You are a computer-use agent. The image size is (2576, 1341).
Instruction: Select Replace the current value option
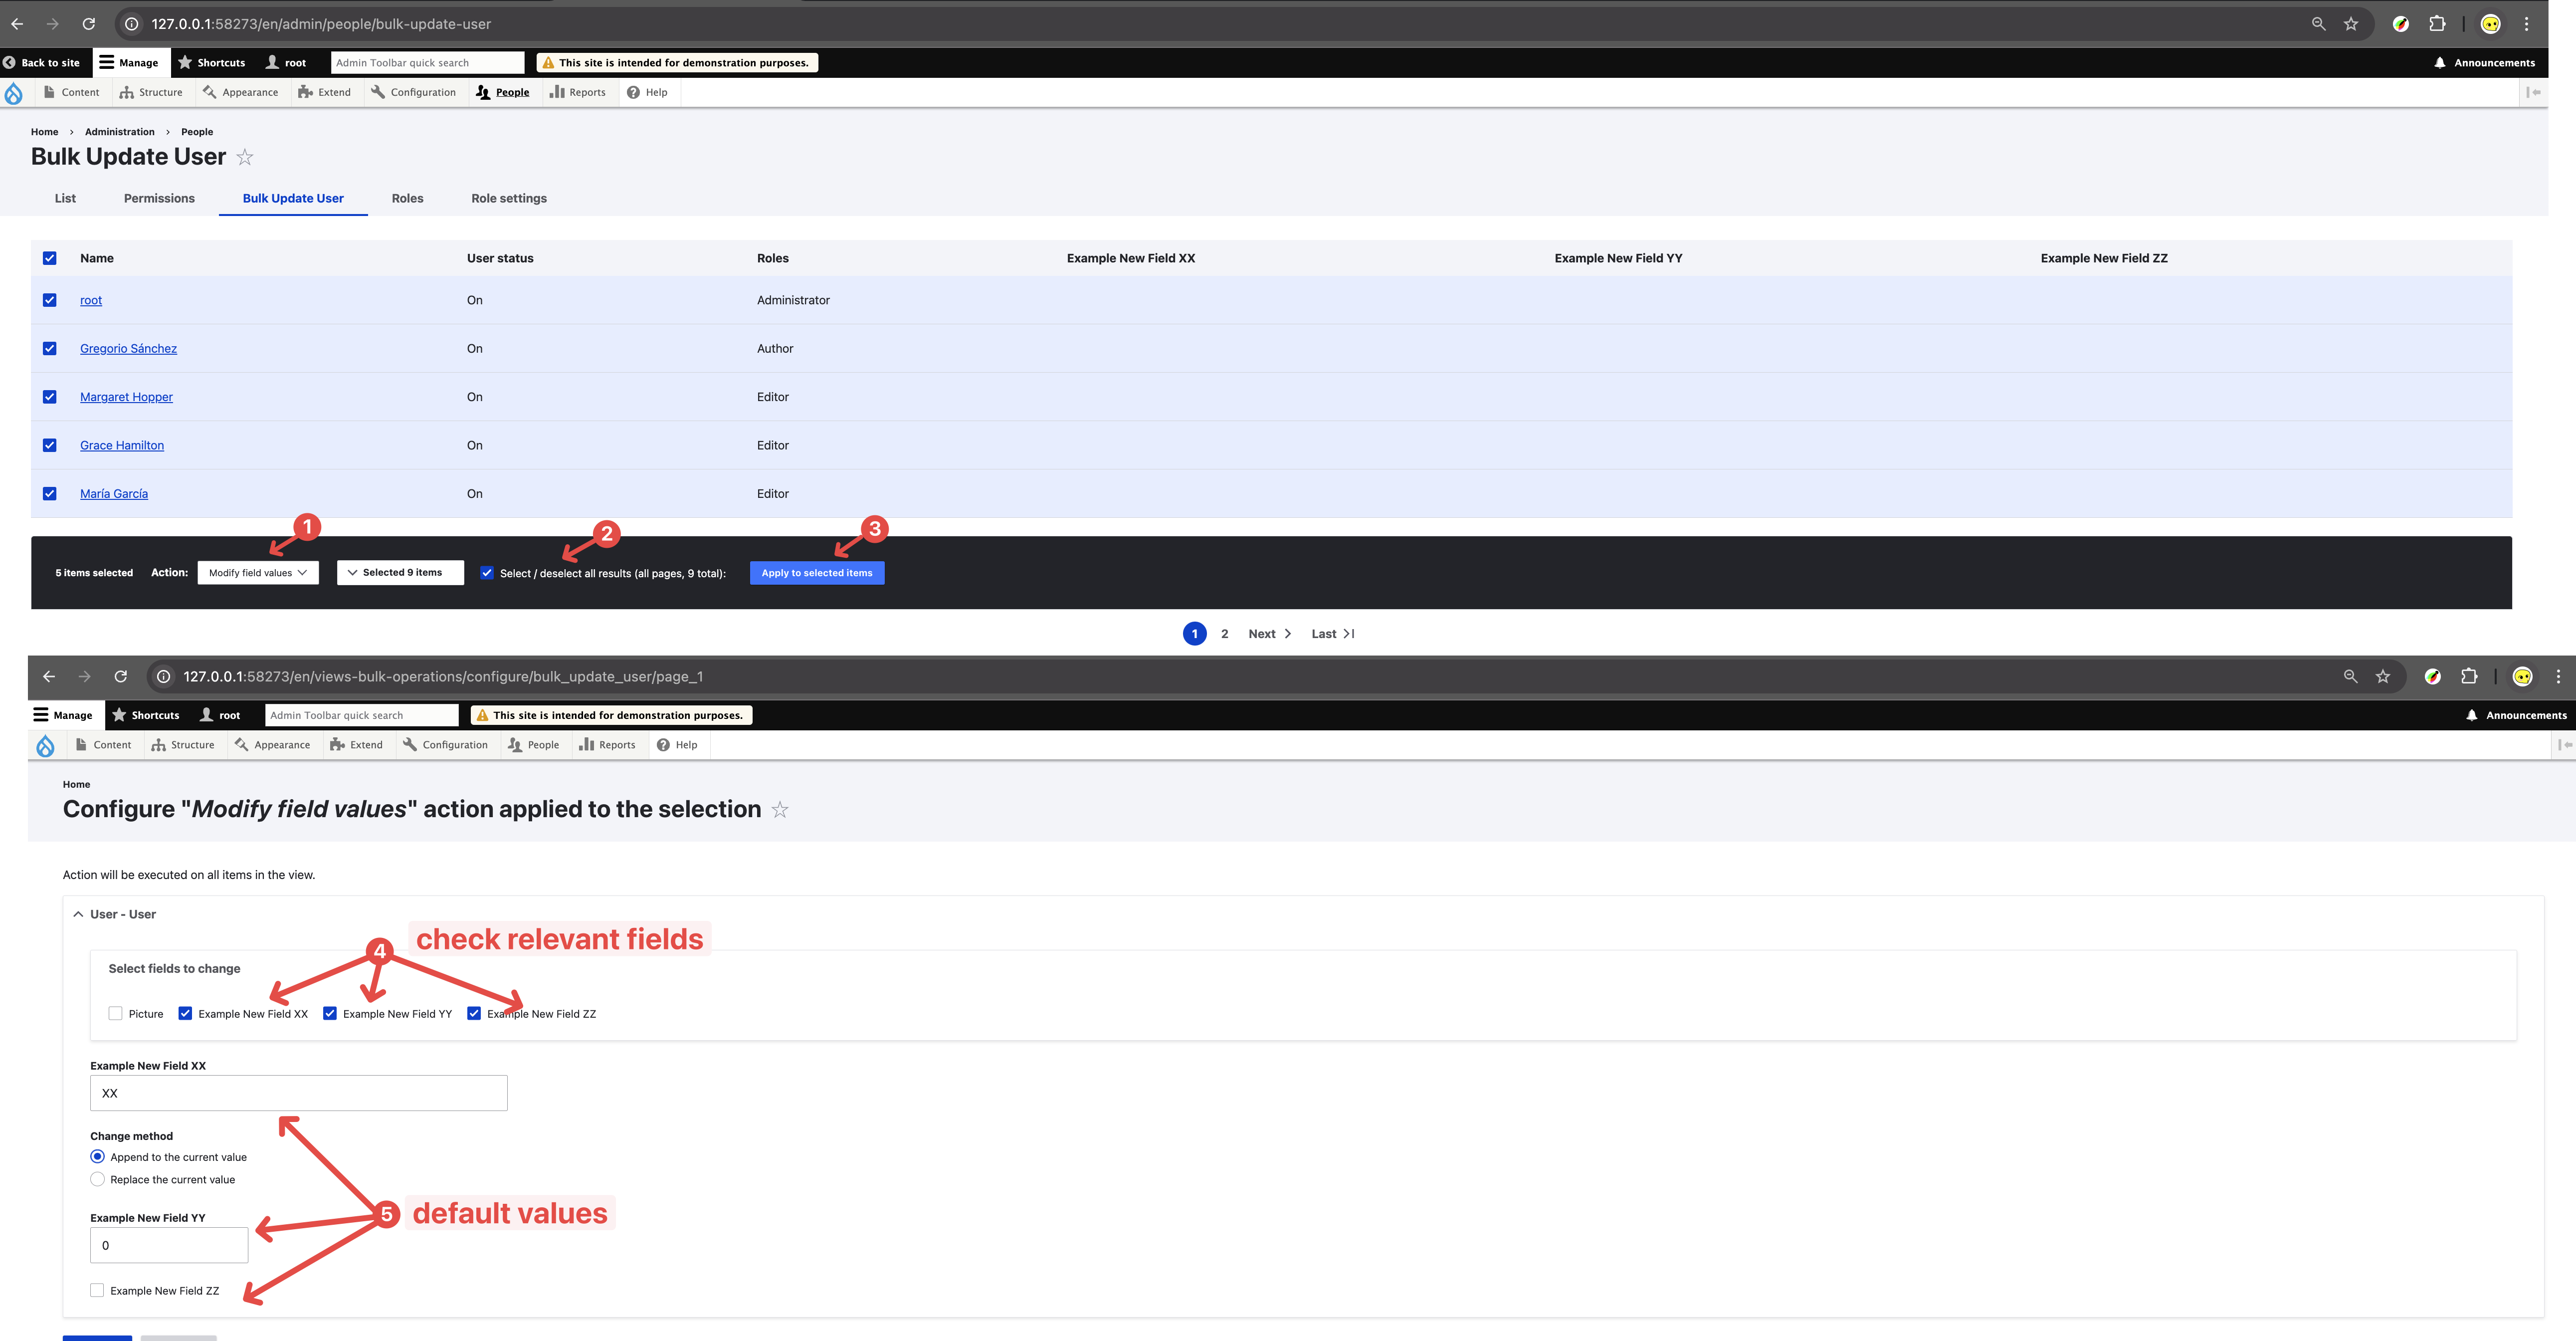[98, 1179]
